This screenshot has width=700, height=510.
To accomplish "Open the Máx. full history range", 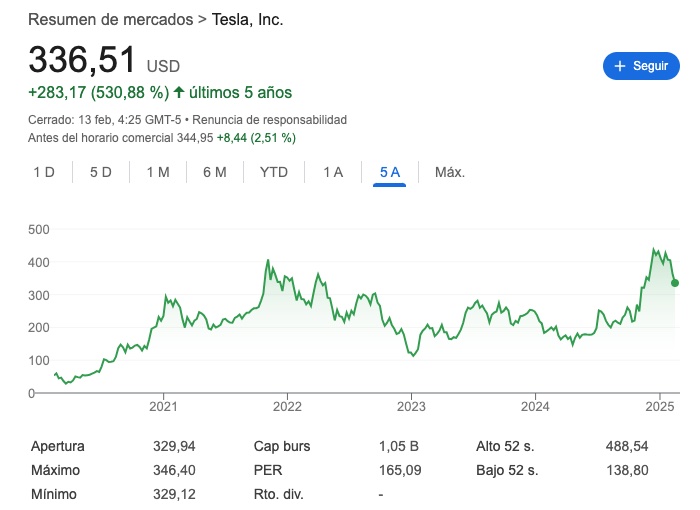I will 450,172.
